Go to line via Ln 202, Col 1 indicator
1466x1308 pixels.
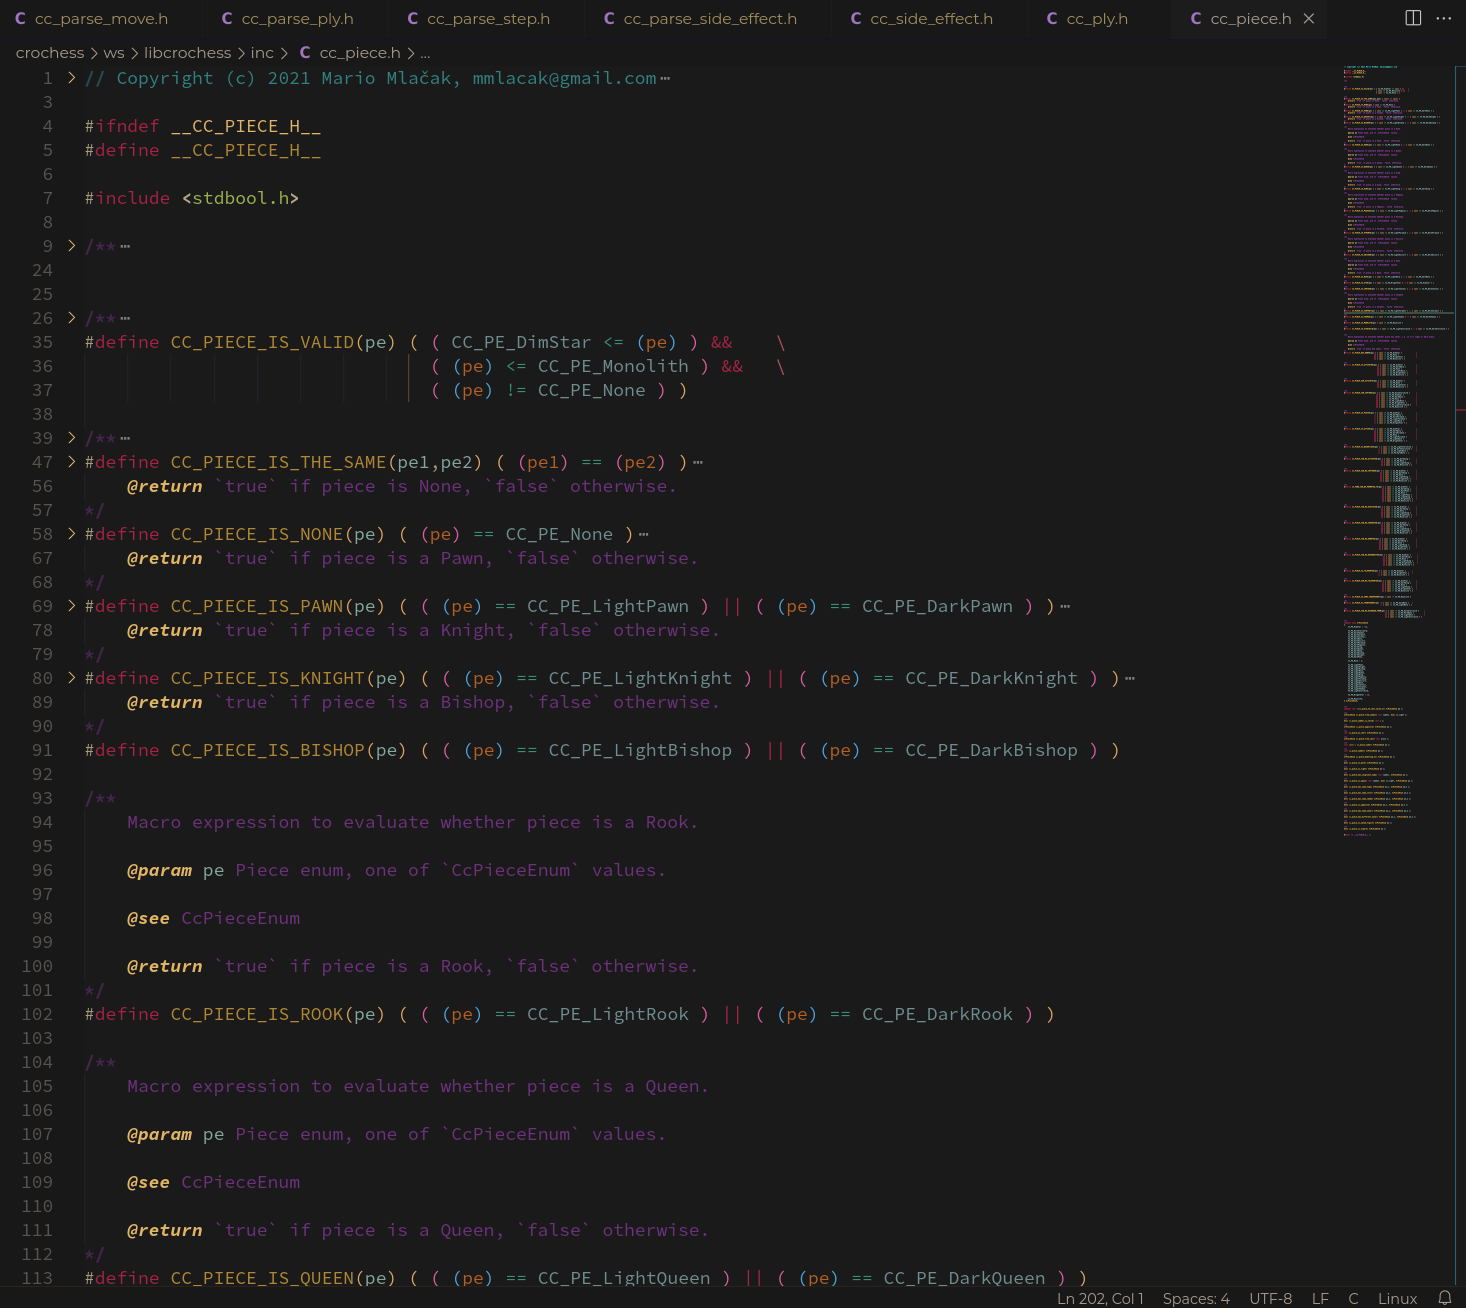1100,1298
